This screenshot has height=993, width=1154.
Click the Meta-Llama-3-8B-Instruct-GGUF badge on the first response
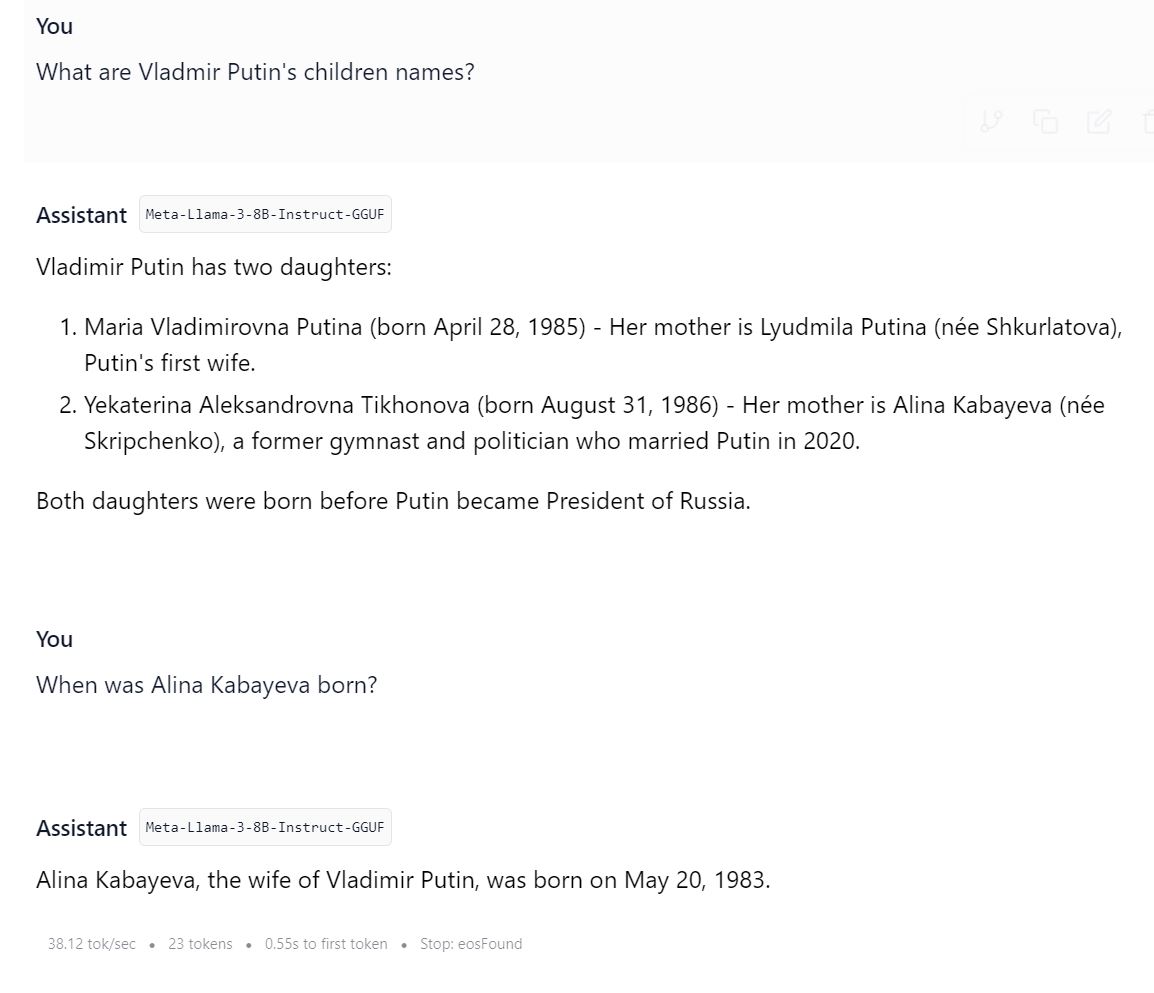[265, 213]
